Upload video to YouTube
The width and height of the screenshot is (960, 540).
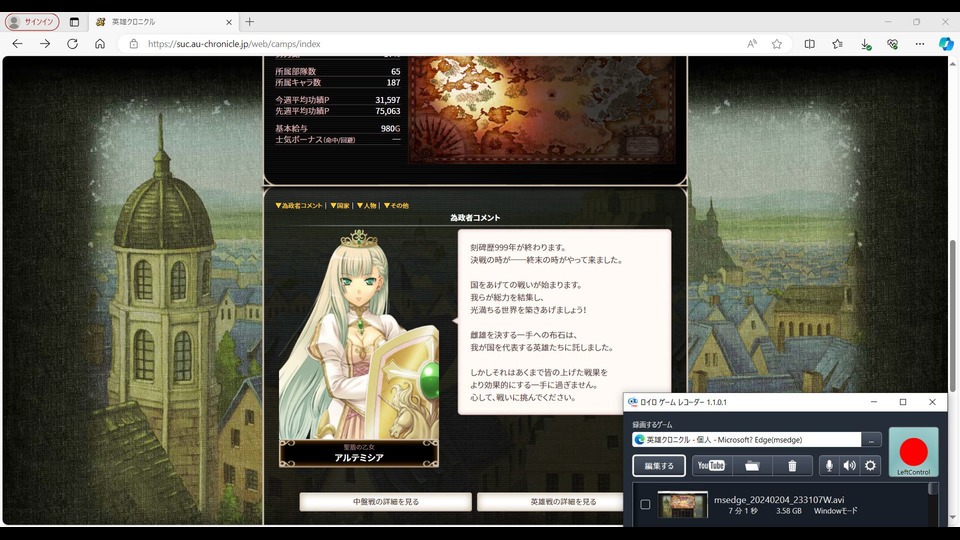[711, 466]
